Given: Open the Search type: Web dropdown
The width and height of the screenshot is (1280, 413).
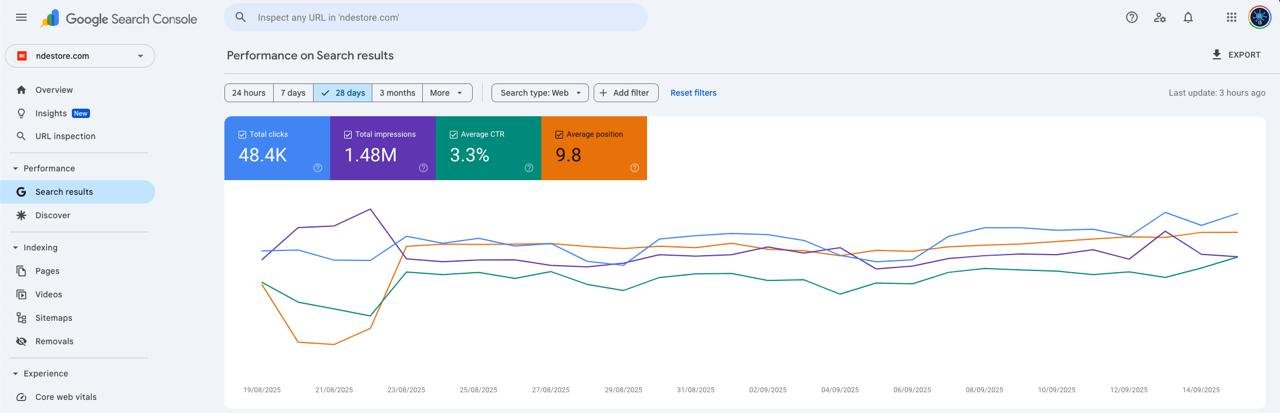Looking at the screenshot, I should point(540,93).
